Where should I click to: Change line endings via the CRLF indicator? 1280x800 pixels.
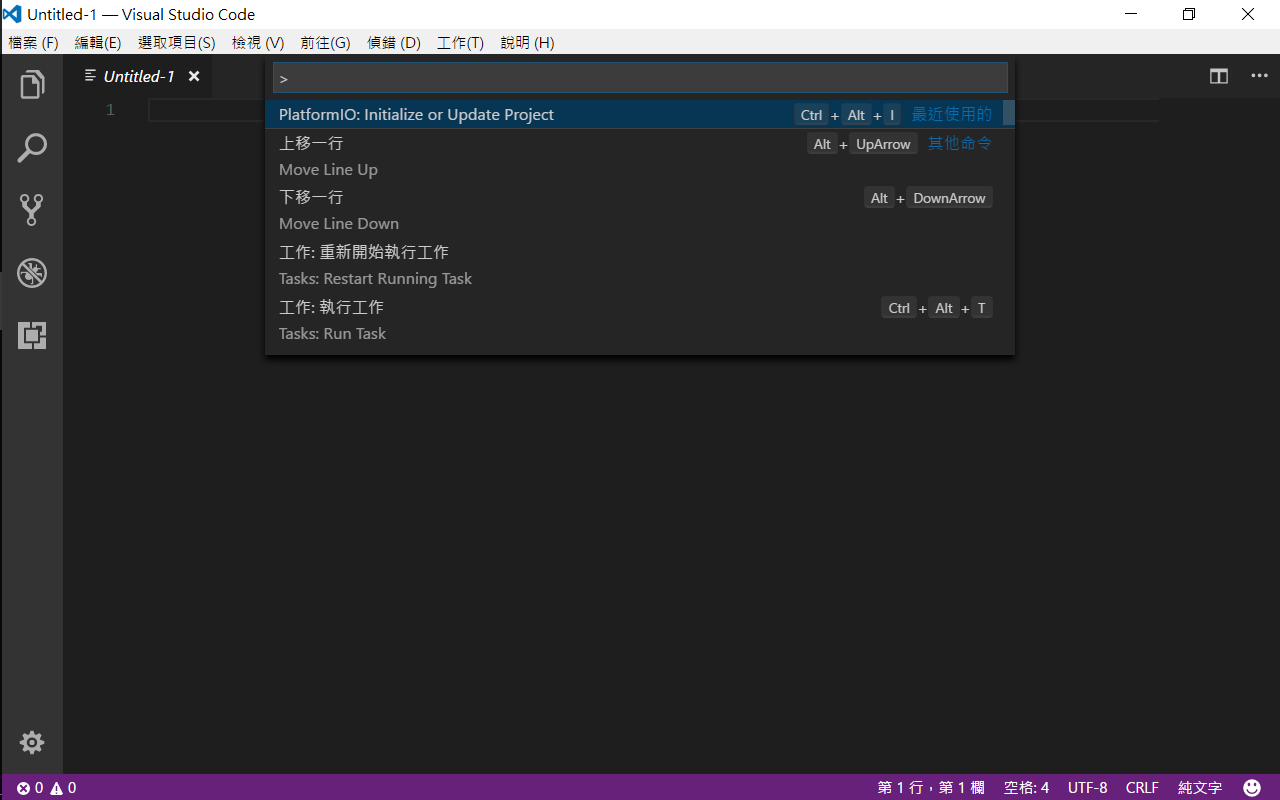point(1141,787)
